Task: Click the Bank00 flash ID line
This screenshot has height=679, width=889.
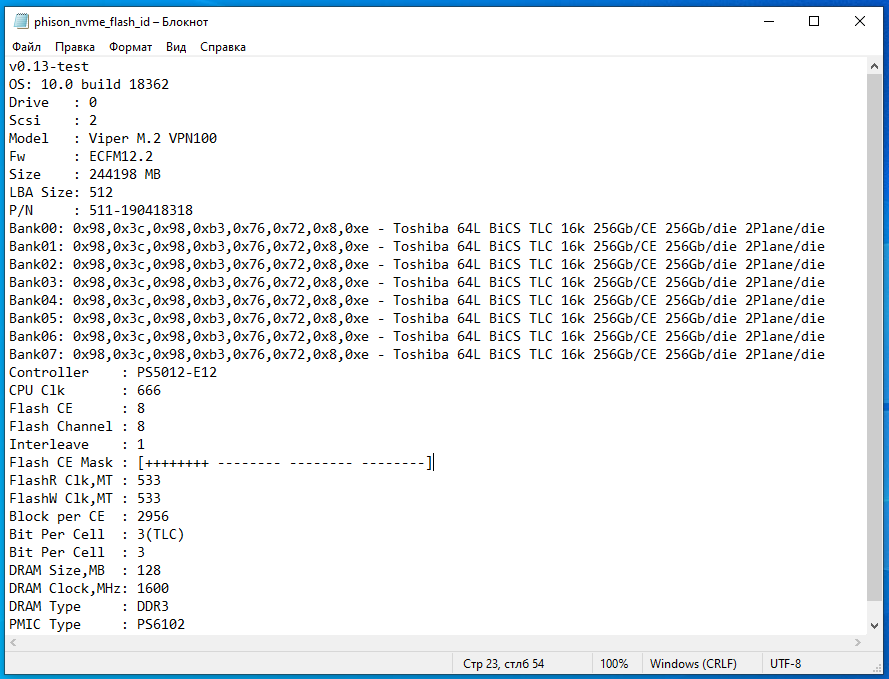Action: coord(417,228)
